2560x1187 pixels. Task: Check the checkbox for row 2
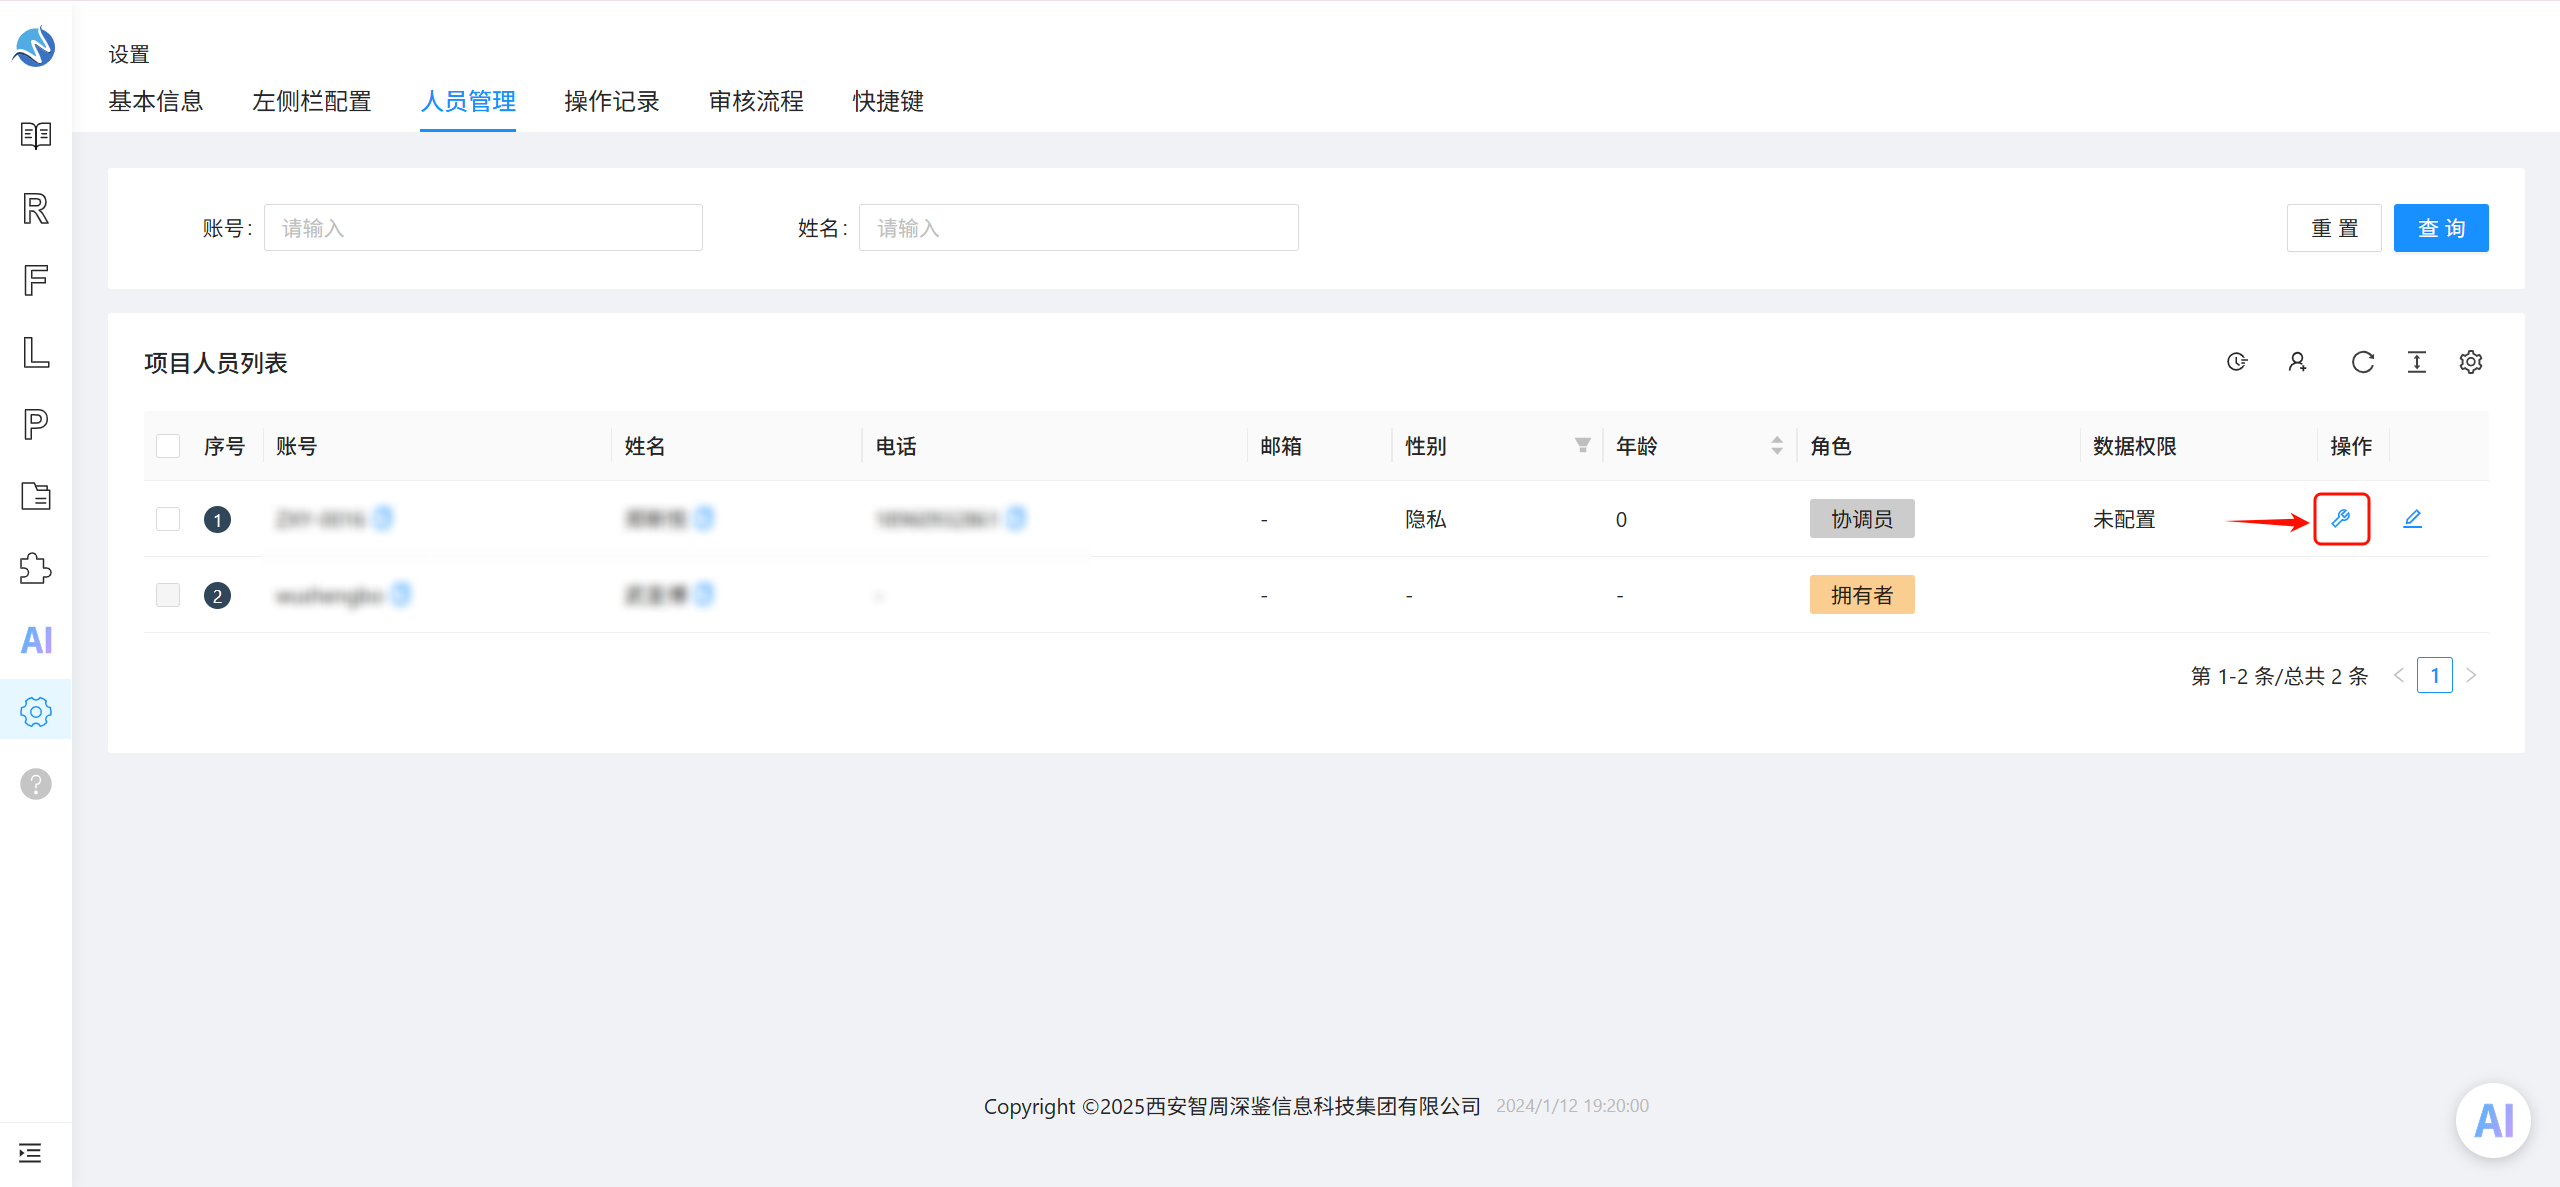click(x=168, y=595)
